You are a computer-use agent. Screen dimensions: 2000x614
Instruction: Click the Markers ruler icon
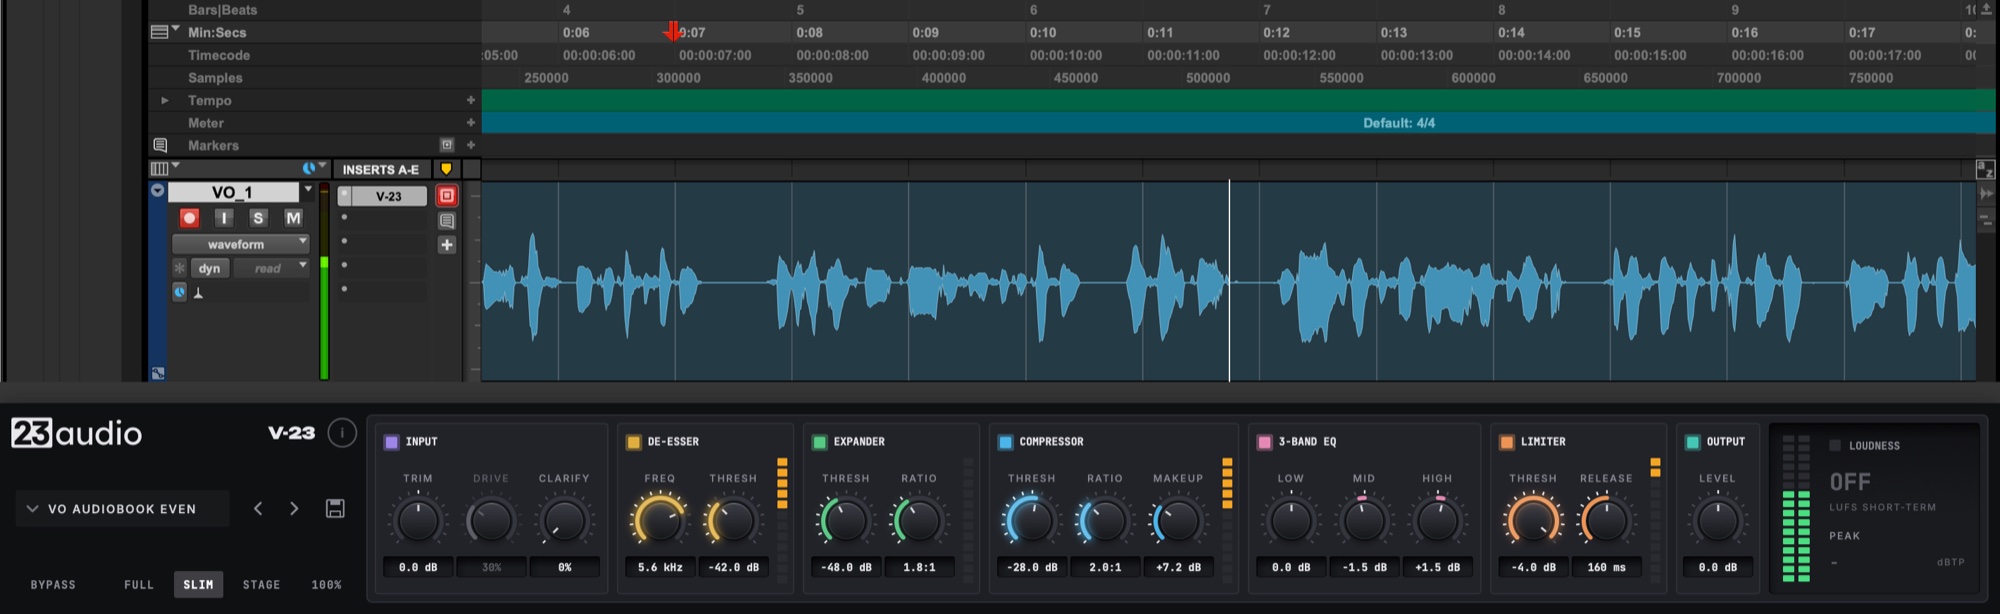(160, 145)
